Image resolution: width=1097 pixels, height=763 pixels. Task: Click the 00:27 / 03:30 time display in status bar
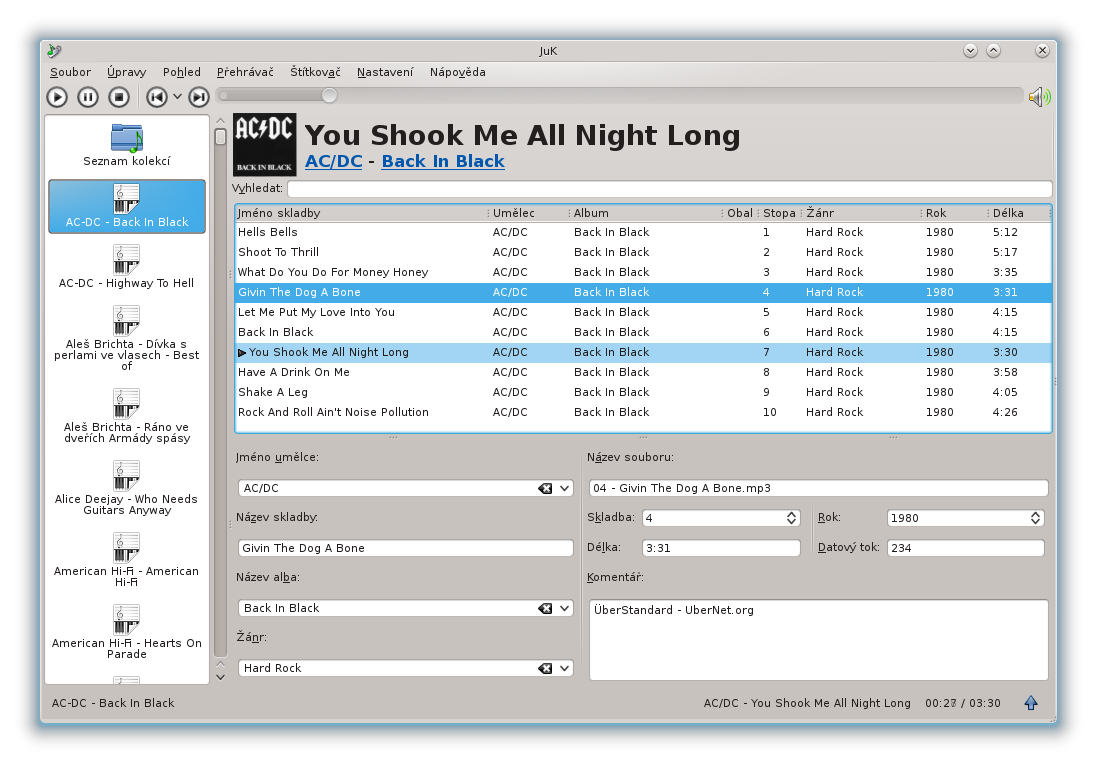963,704
